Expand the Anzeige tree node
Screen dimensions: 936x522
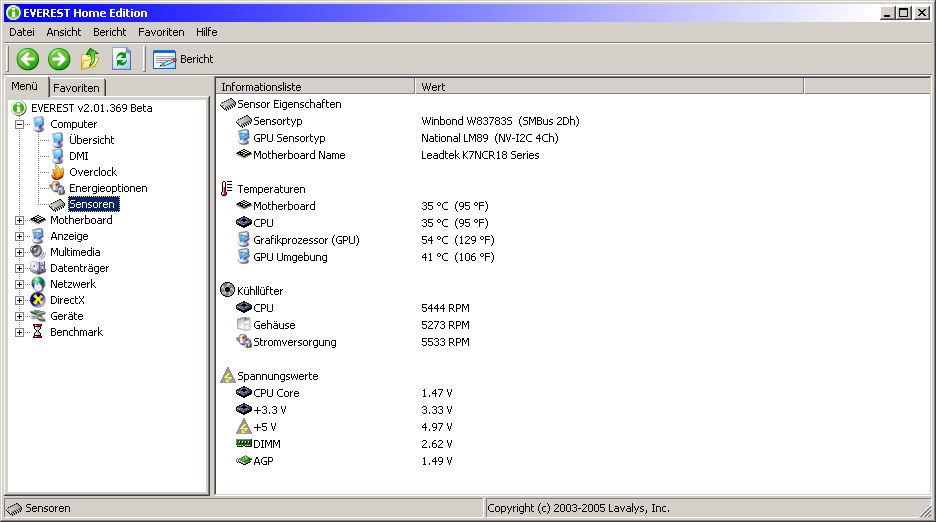[20, 237]
